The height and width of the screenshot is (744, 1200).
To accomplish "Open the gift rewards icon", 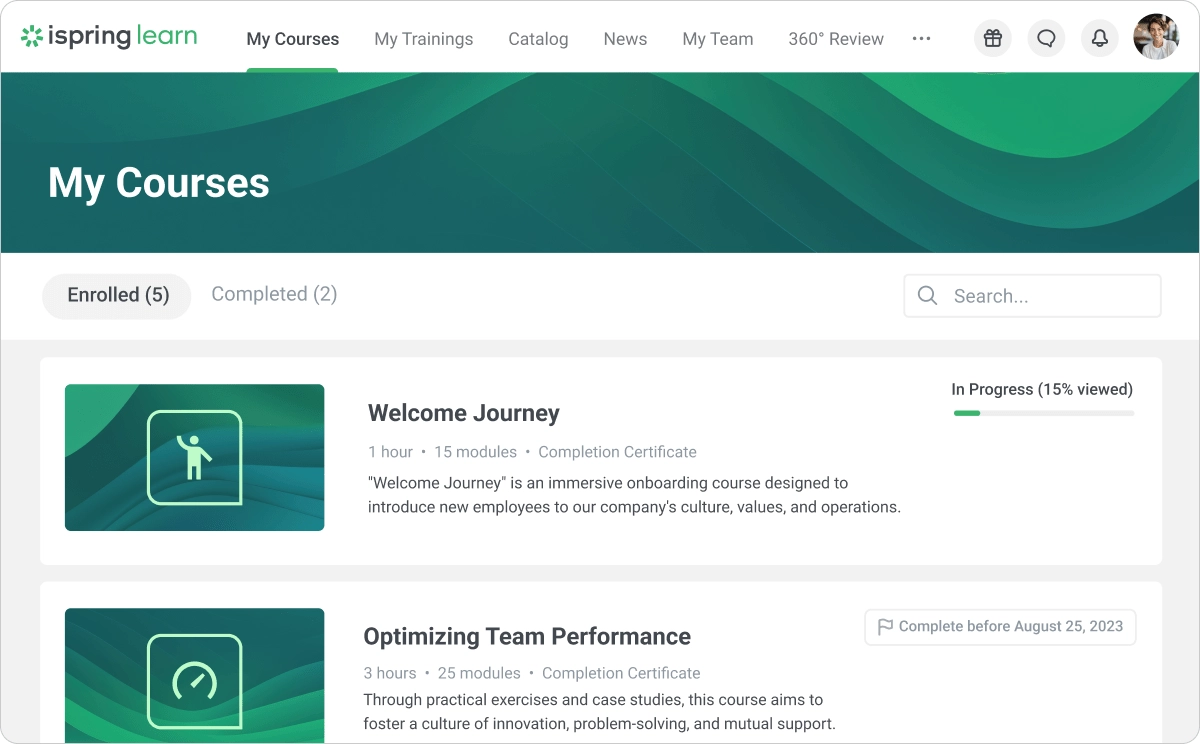I will click(992, 38).
